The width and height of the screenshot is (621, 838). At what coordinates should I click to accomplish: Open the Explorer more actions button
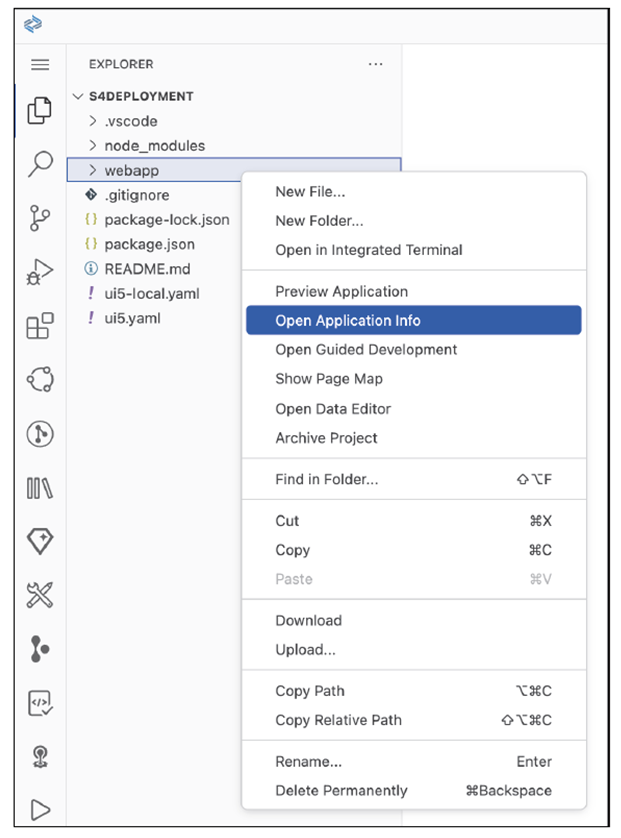[375, 64]
